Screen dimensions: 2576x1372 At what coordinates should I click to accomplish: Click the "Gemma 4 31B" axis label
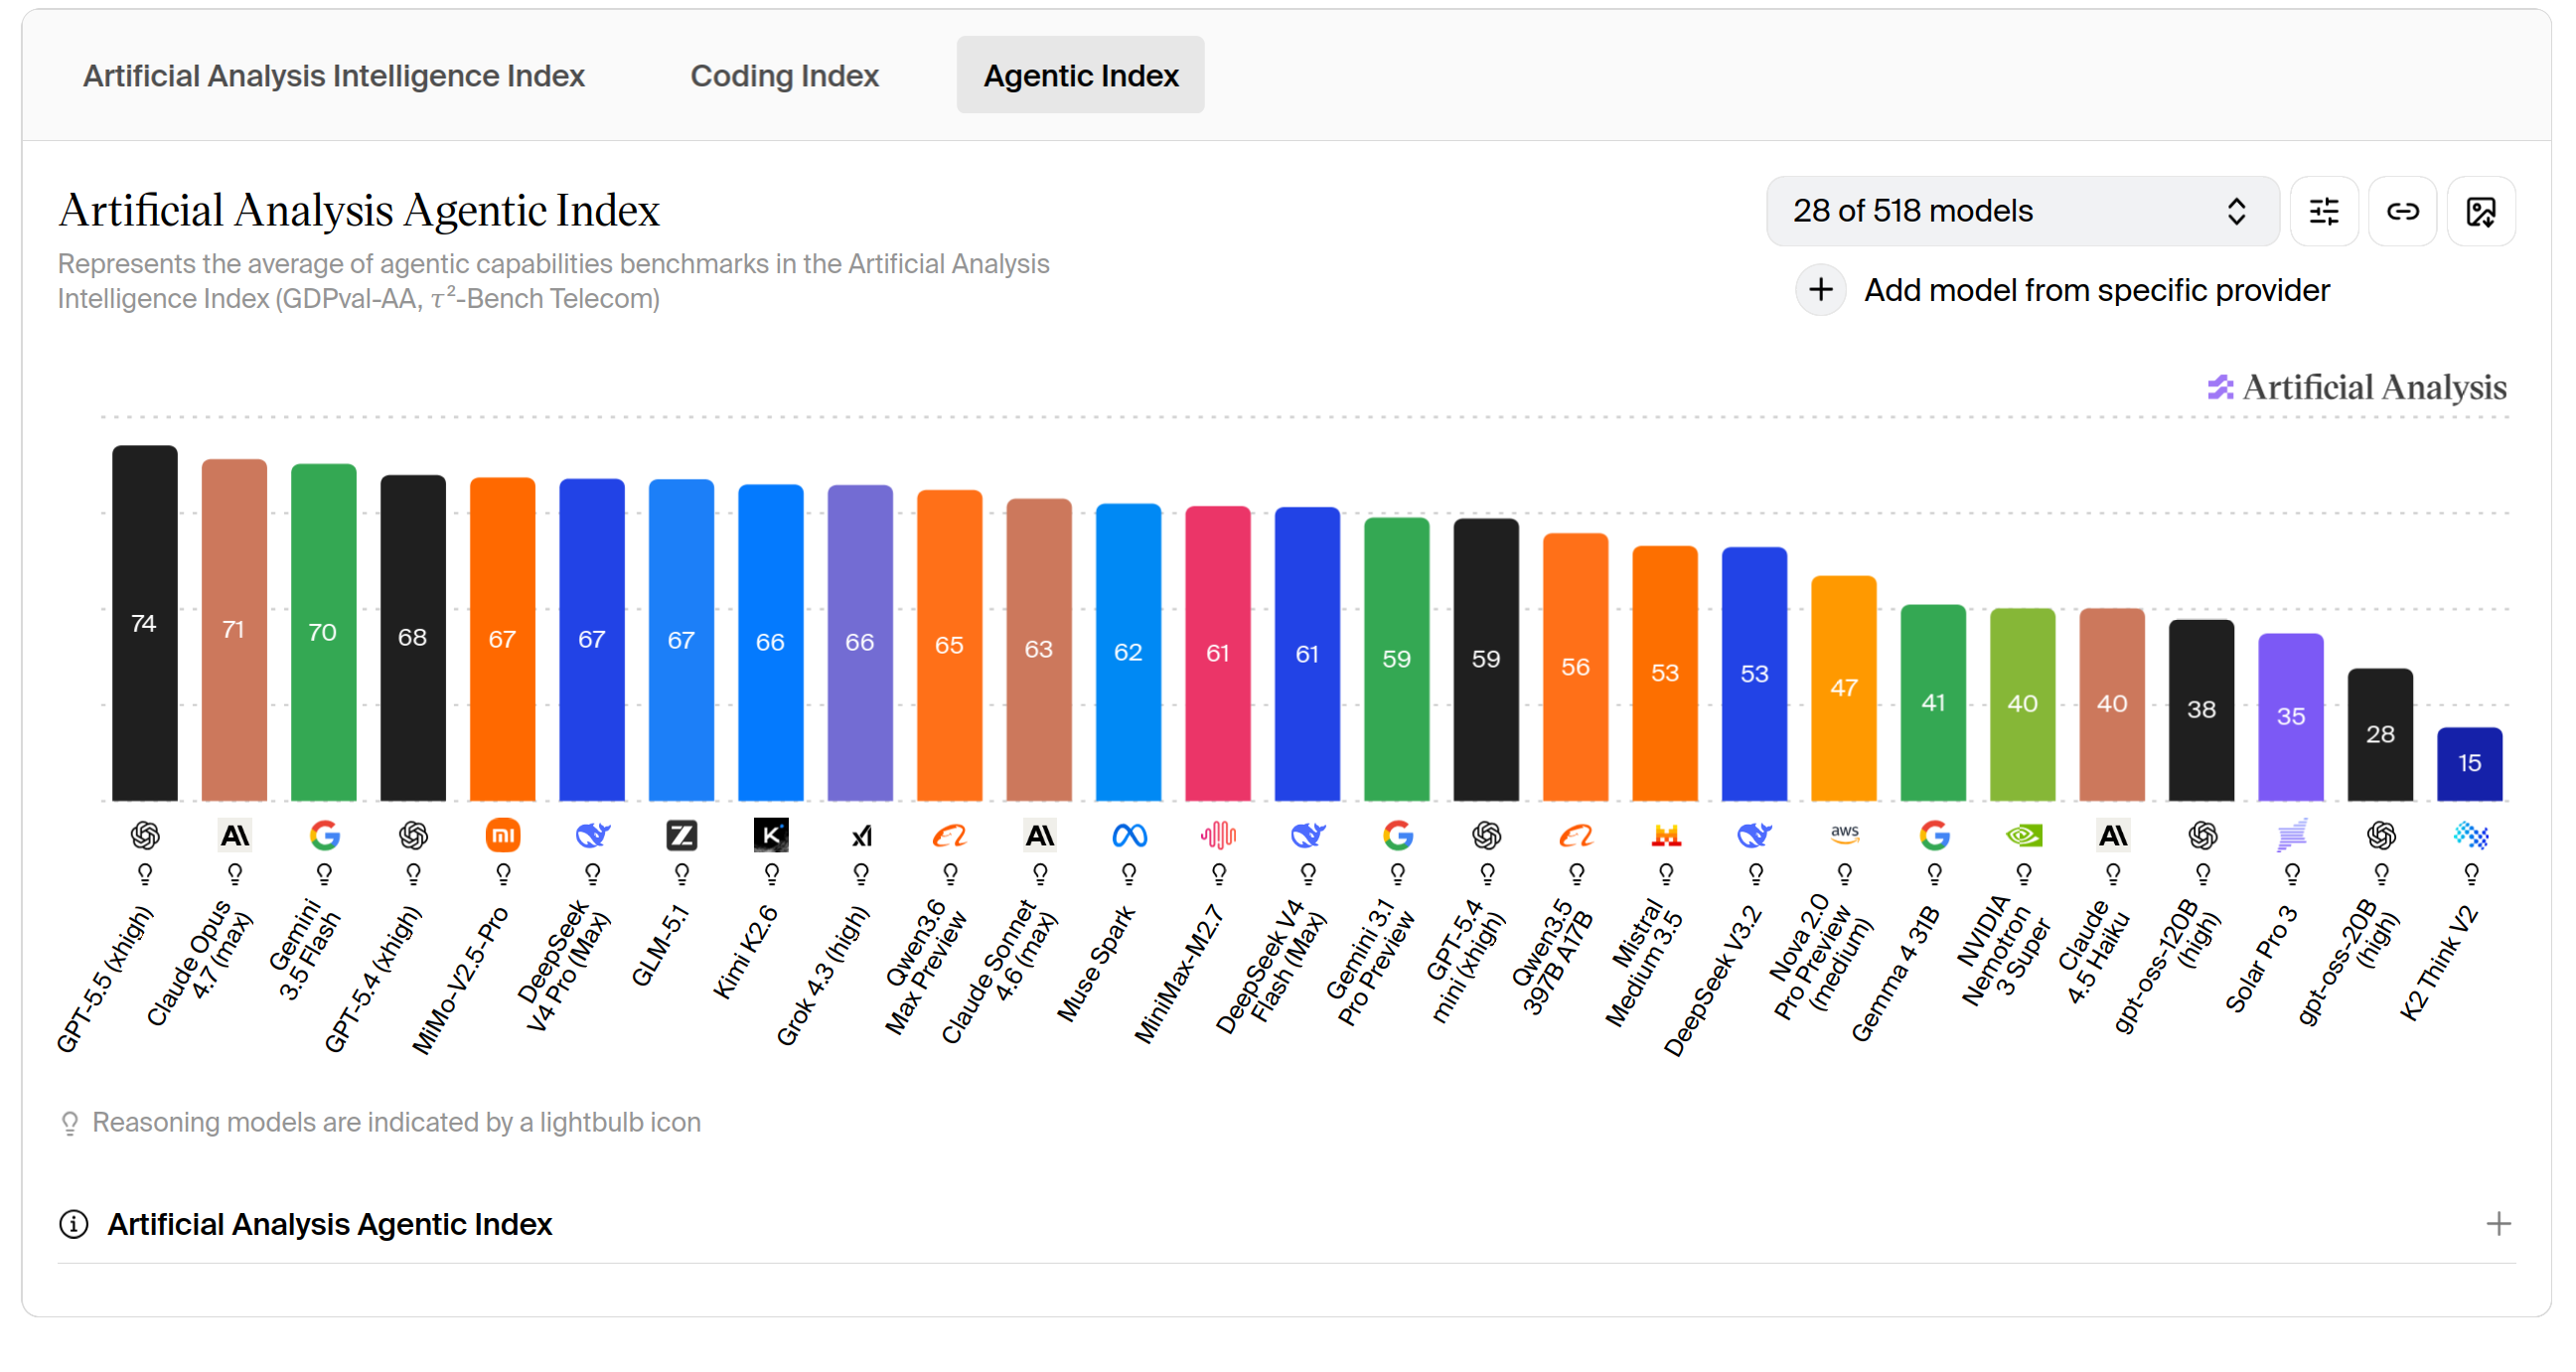pyautogui.click(x=1896, y=974)
